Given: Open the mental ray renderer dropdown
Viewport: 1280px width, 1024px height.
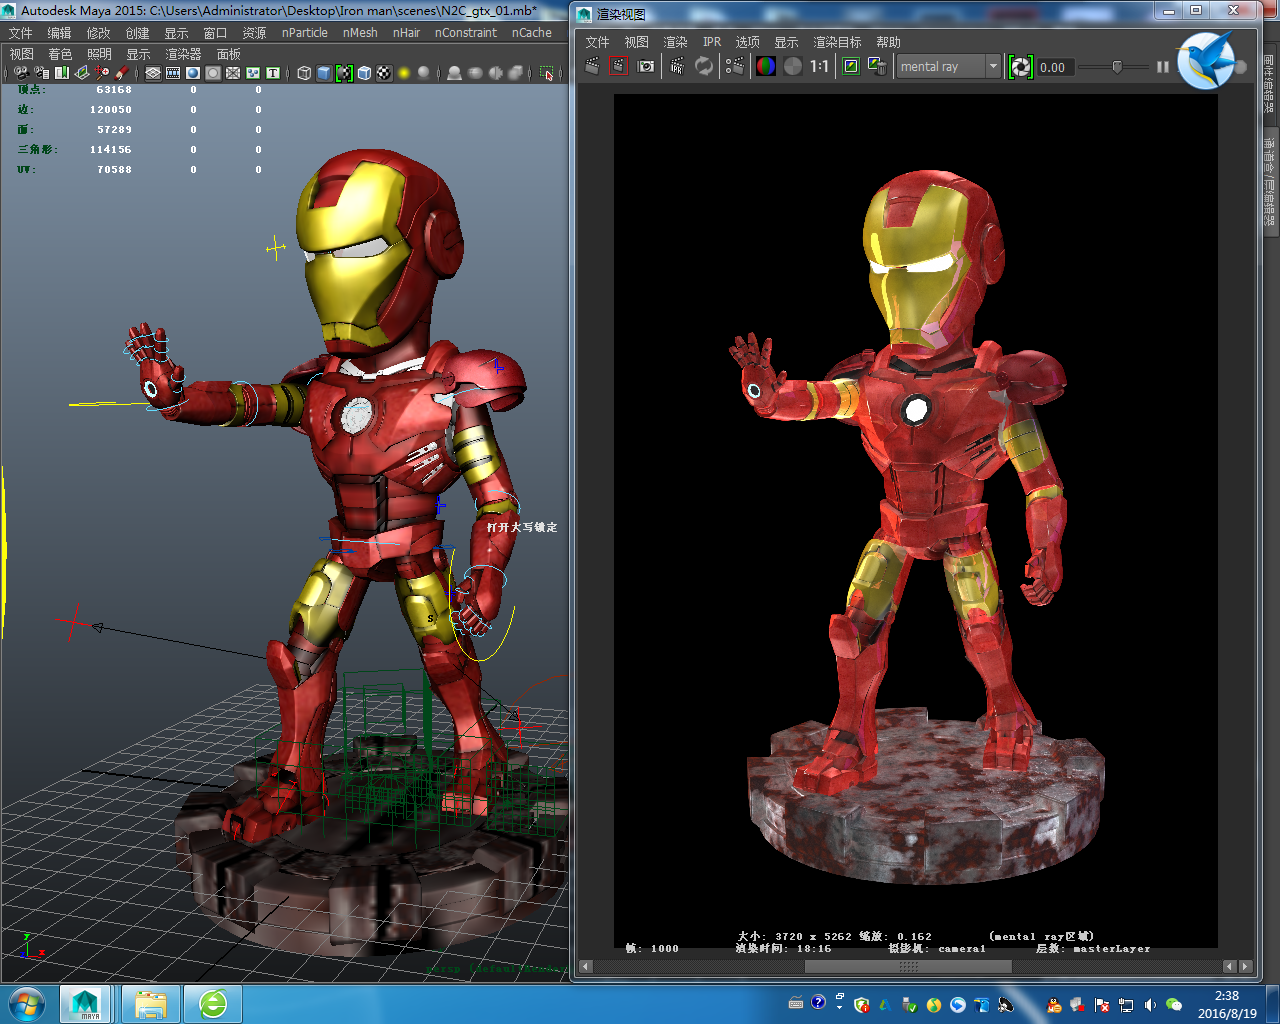Looking at the screenshot, I should pyautogui.click(x=949, y=66).
